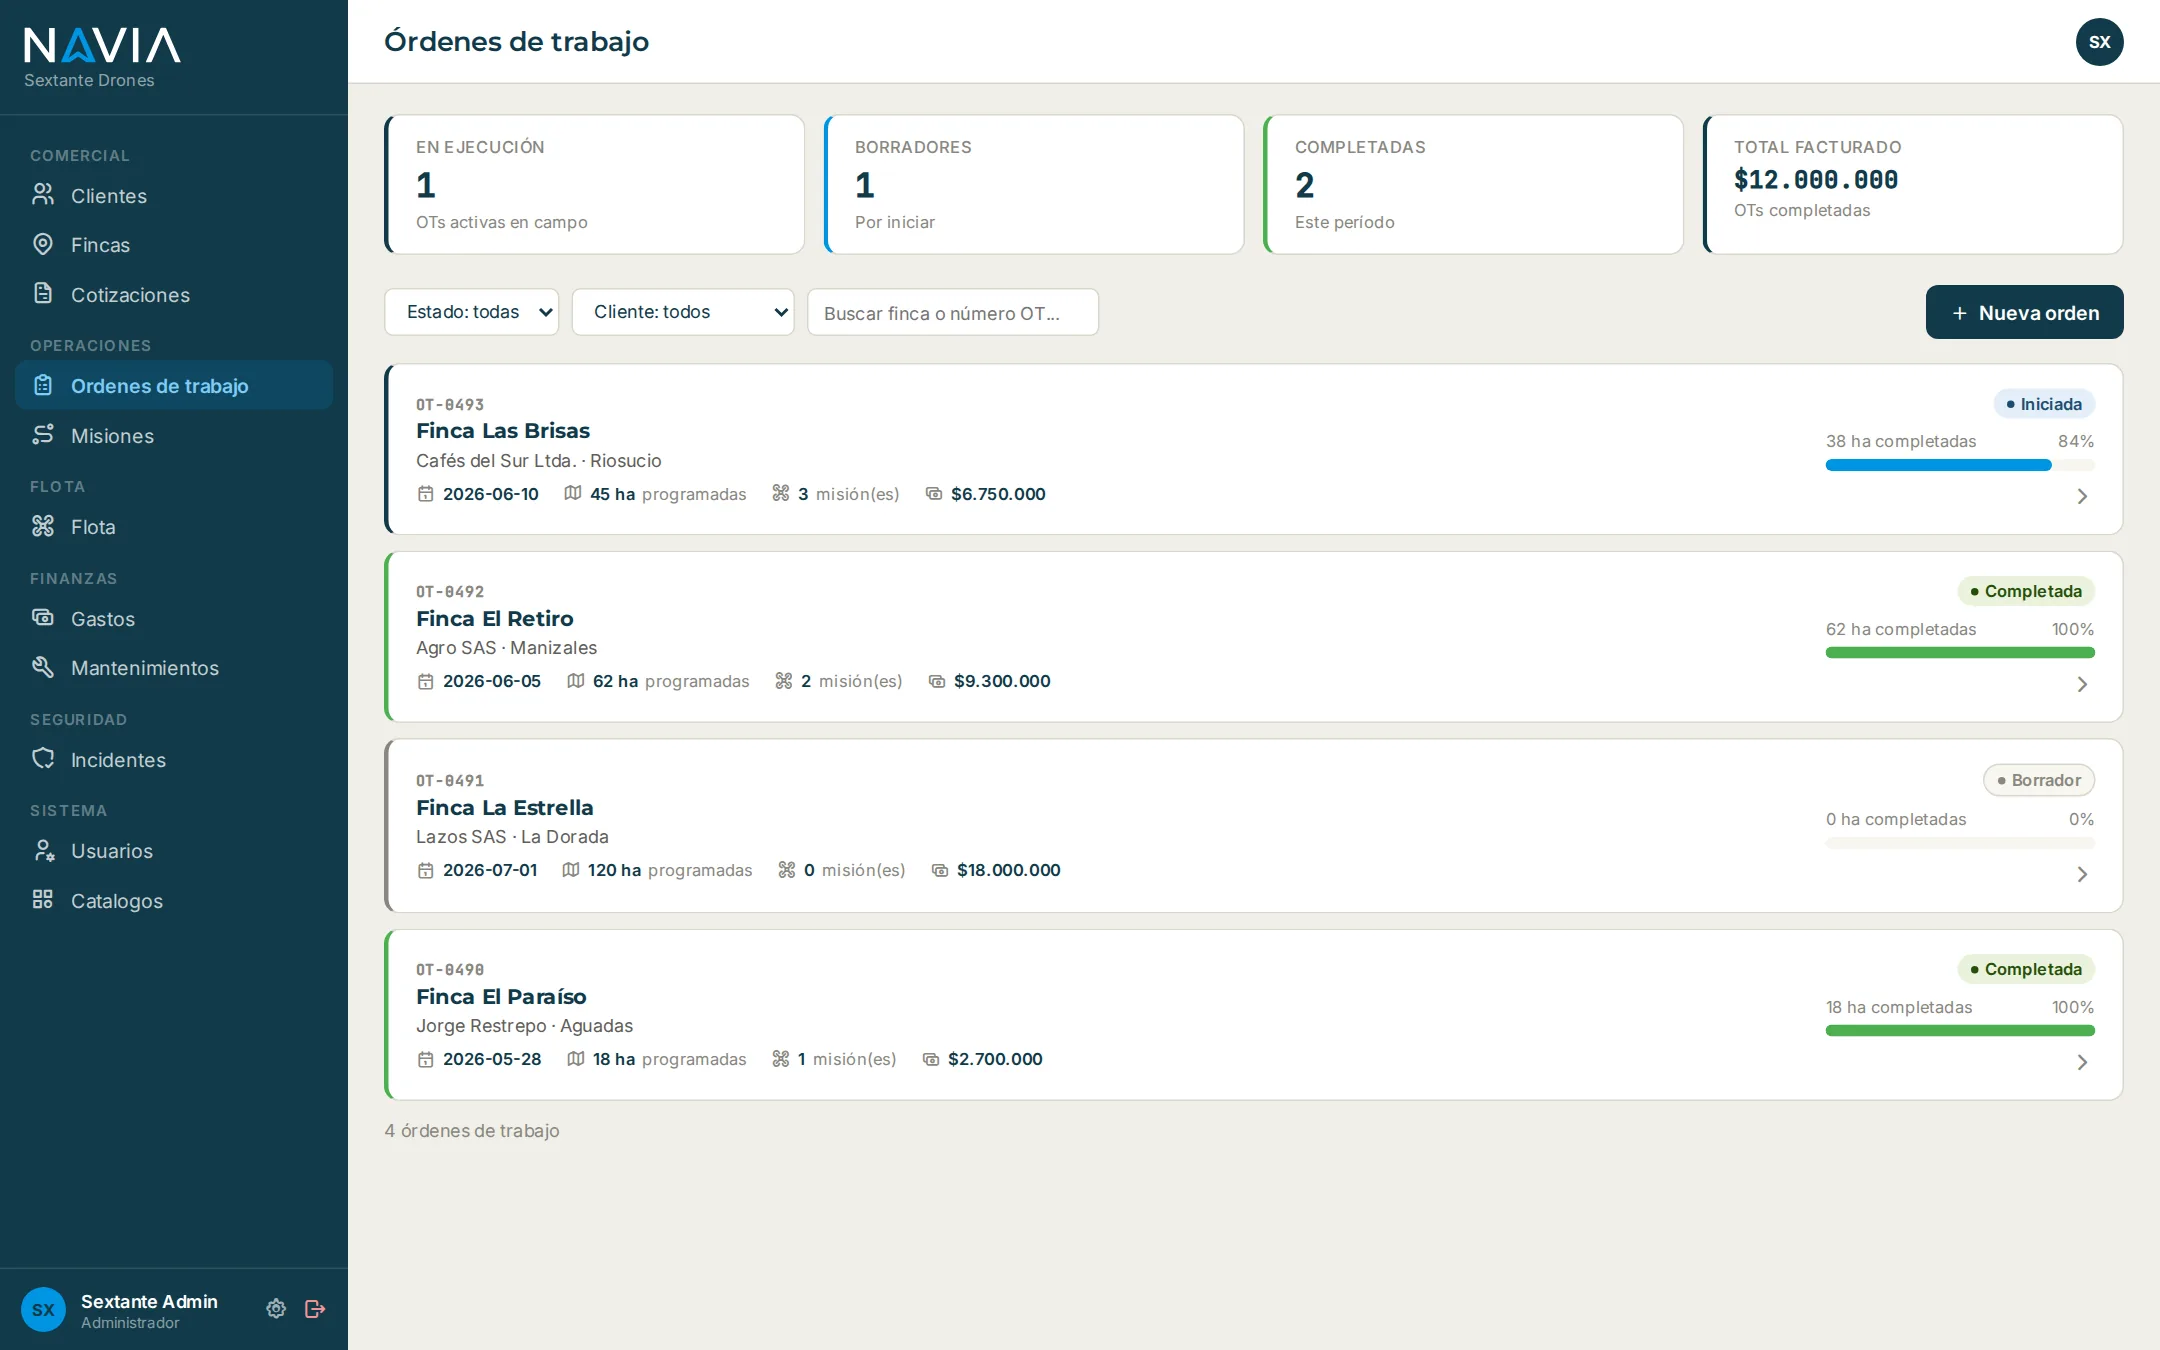Click the Iniciada status badge
The height and width of the screenshot is (1350, 2160).
2044,404
